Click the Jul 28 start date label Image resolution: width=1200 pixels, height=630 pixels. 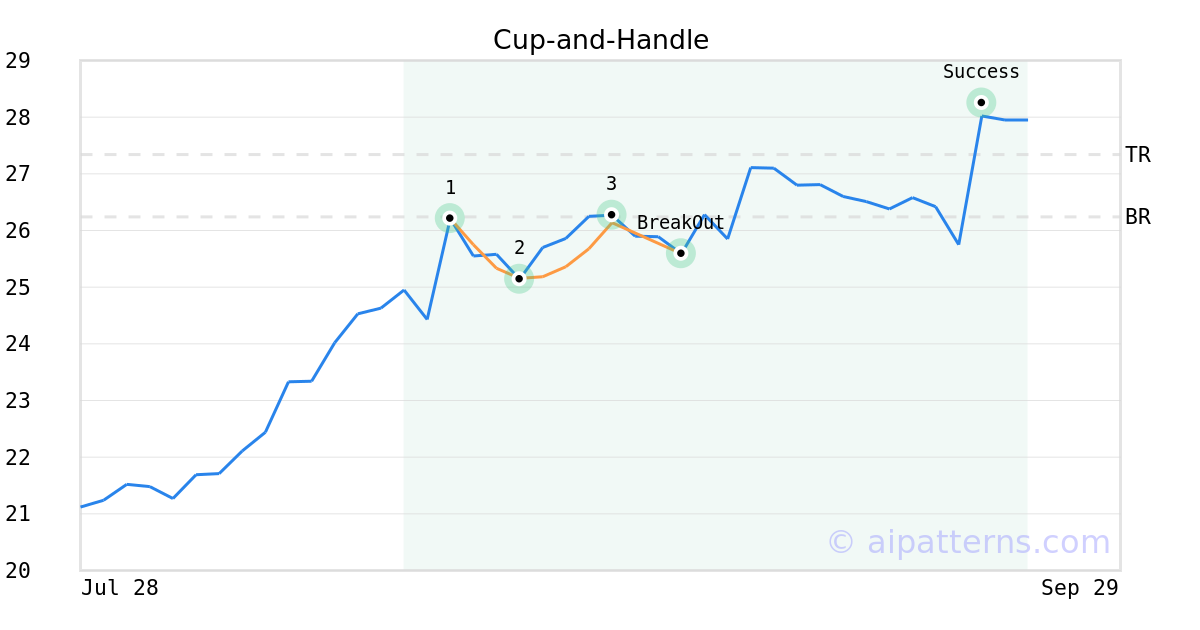[120, 588]
